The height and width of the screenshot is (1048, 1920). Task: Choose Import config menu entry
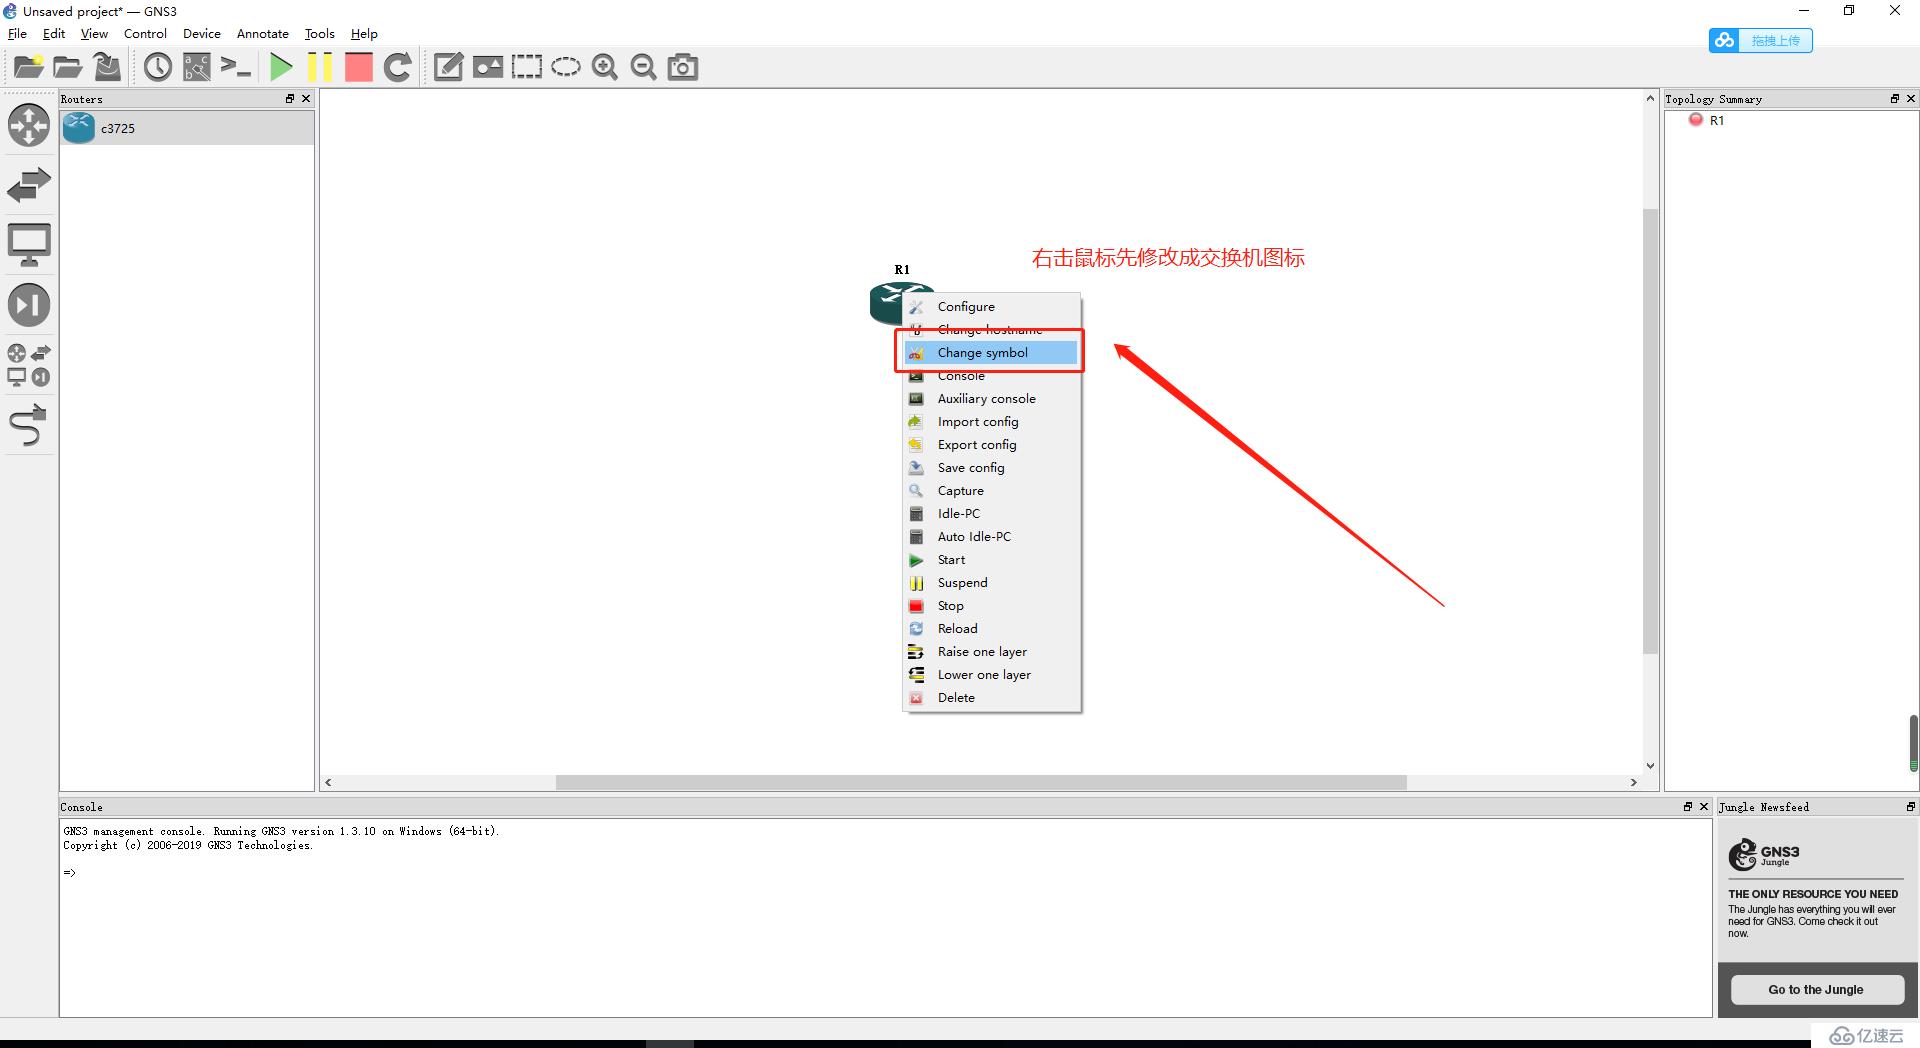coord(991,422)
